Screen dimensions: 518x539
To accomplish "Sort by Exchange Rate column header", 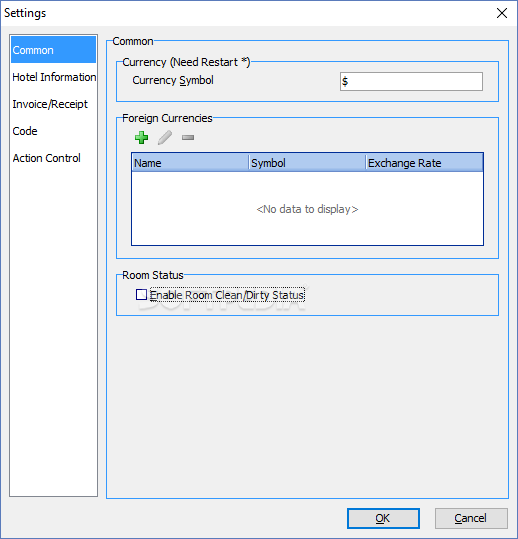I will click(424, 163).
